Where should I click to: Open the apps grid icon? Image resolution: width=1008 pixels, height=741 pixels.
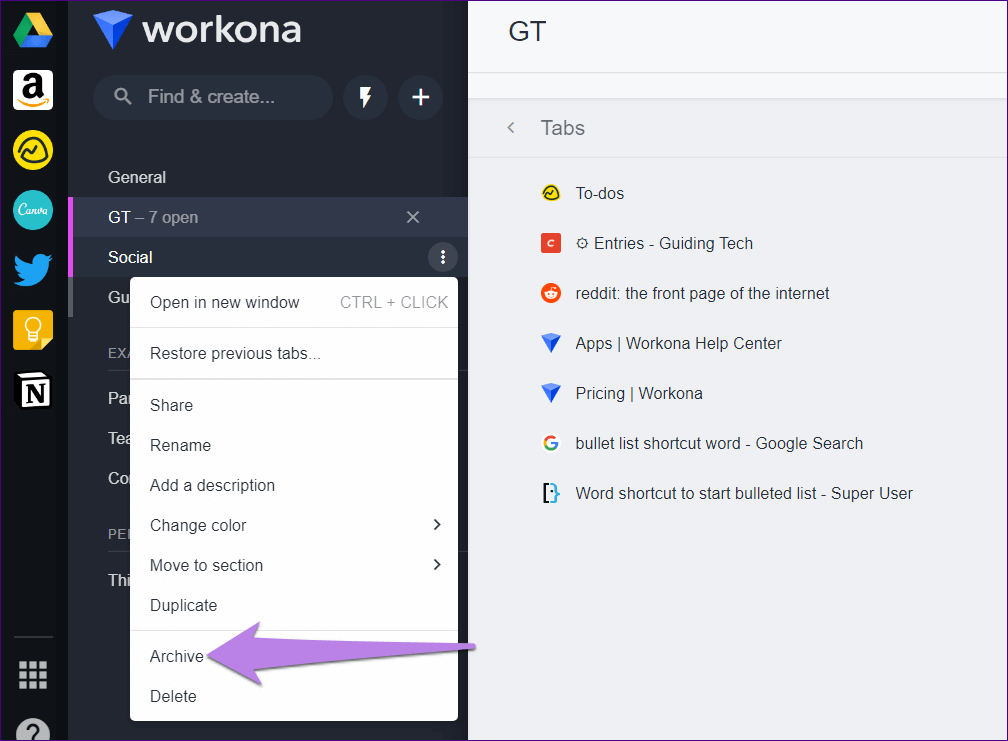click(33, 675)
